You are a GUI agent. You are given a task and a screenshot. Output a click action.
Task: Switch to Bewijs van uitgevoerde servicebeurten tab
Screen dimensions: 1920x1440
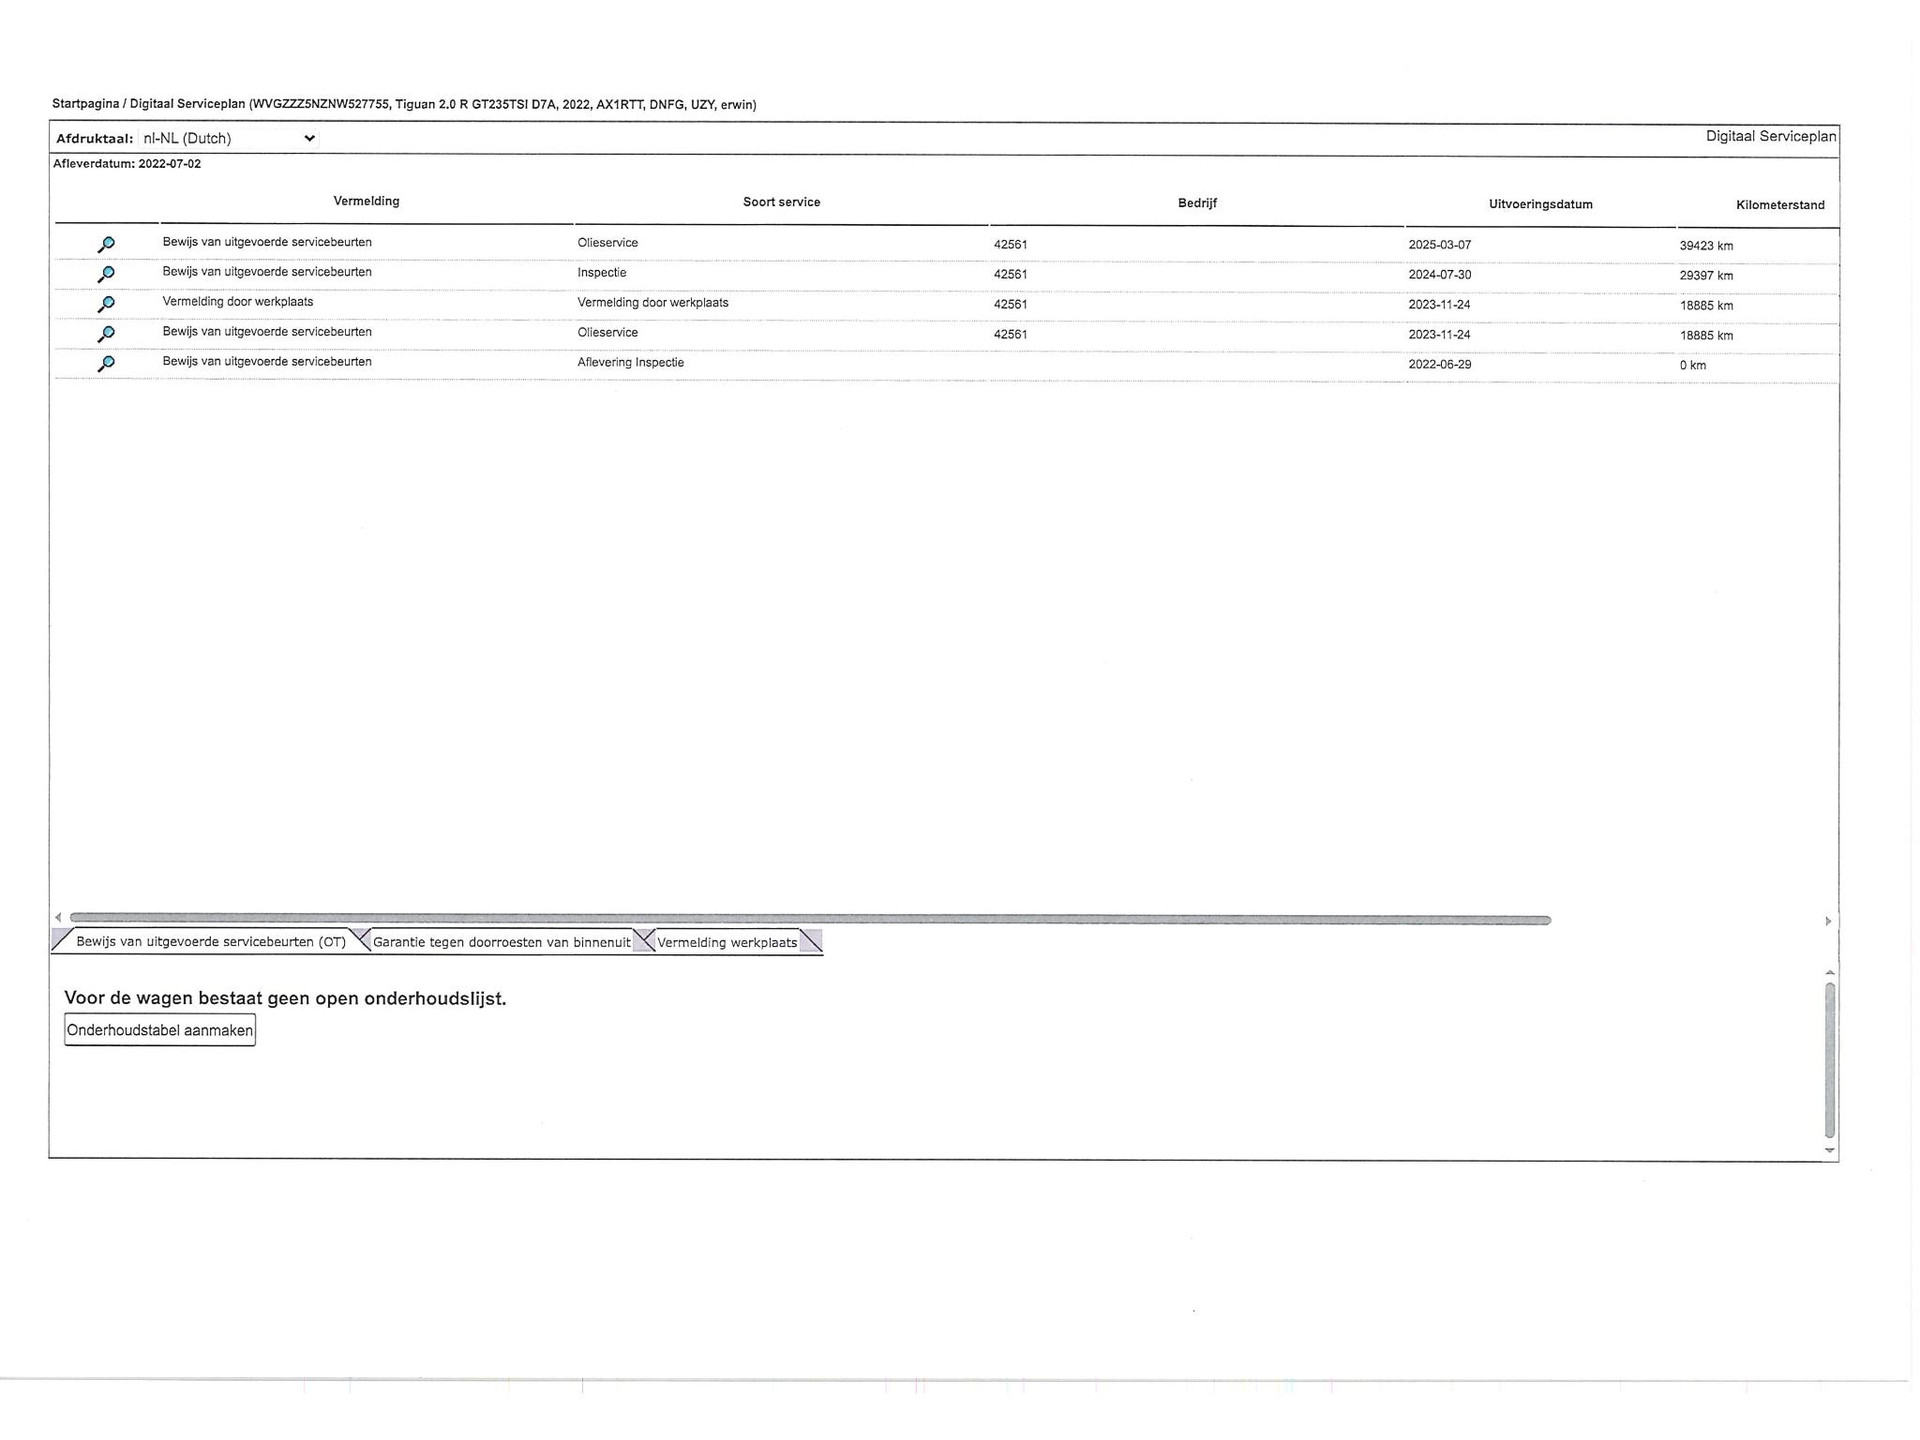point(210,942)
